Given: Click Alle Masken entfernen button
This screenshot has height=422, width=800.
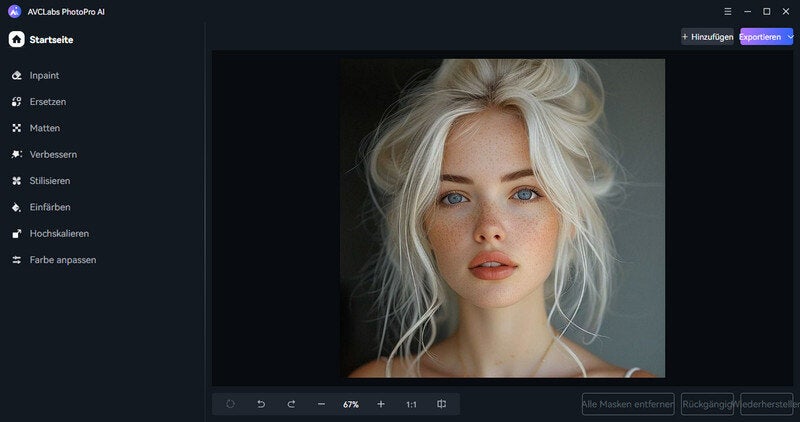Looking at the screenshot, I should click(628, 404).
